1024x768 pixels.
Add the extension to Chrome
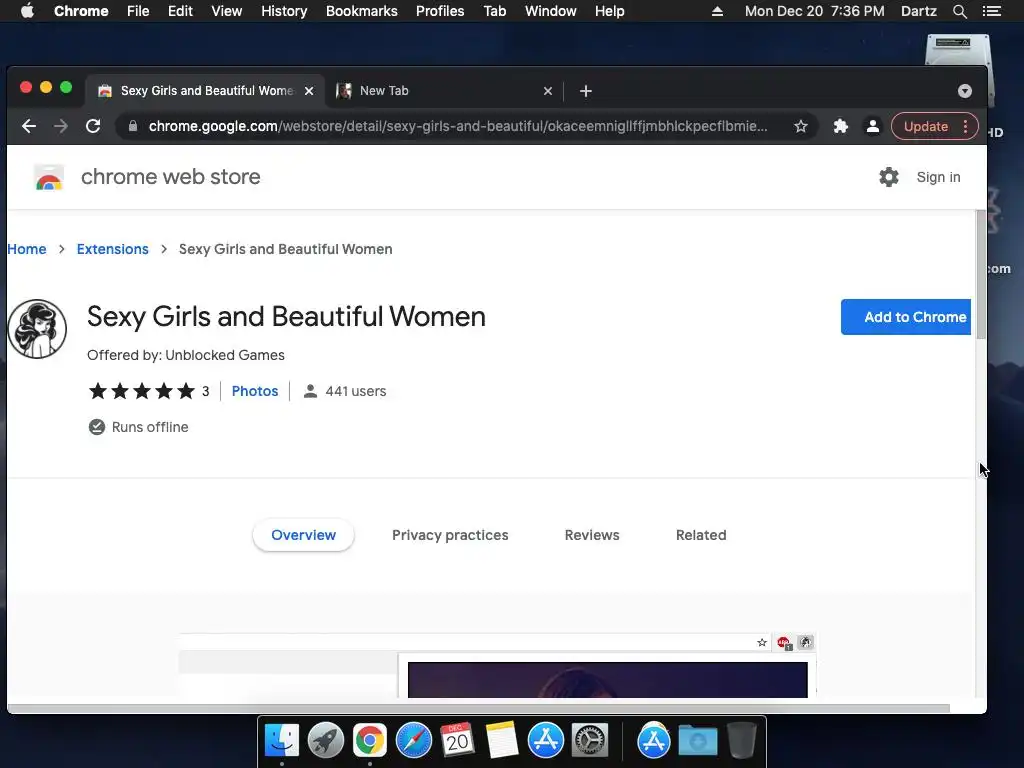[x=906, y=317]
